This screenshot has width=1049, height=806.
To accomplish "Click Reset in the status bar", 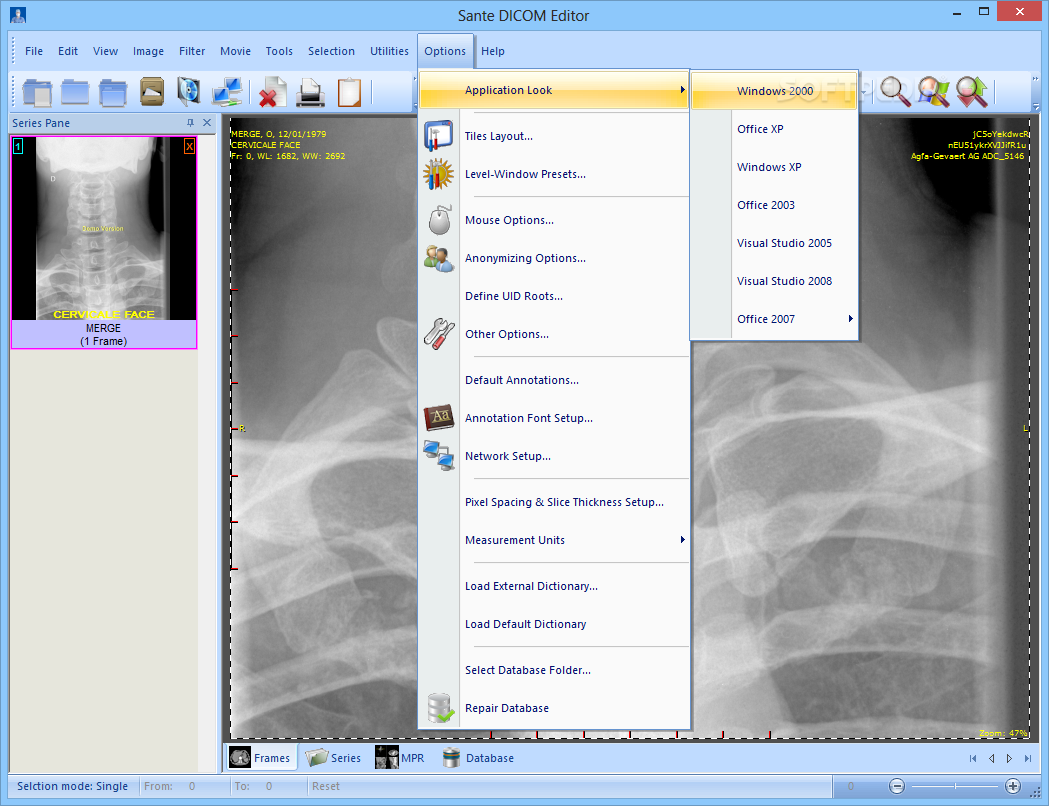I will tap(326, 786).
